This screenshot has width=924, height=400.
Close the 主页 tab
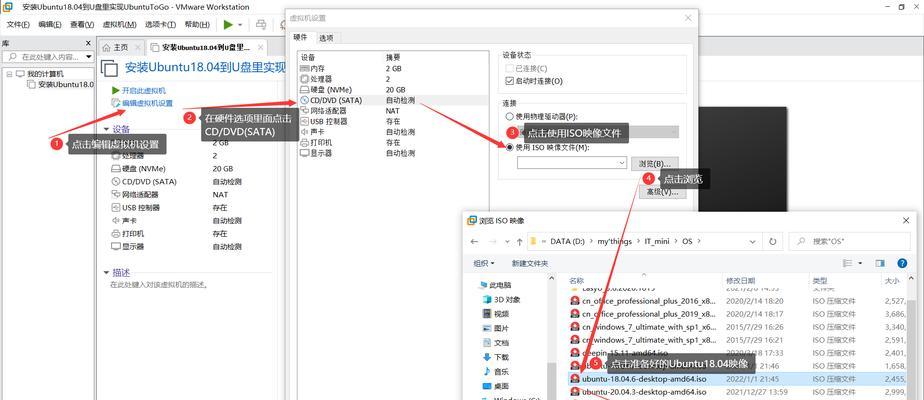click(x=138, y=48)
